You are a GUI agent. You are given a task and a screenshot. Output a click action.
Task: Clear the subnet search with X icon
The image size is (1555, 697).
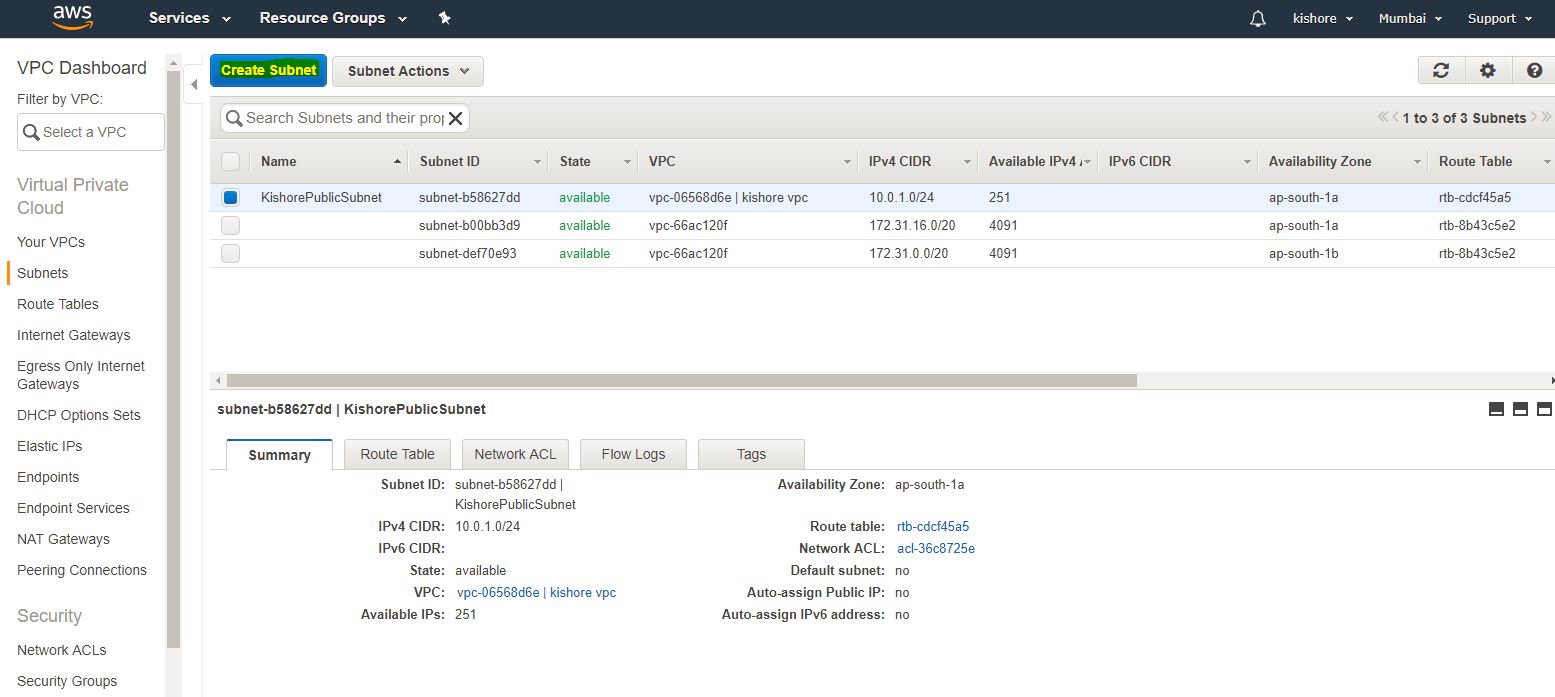455,118
